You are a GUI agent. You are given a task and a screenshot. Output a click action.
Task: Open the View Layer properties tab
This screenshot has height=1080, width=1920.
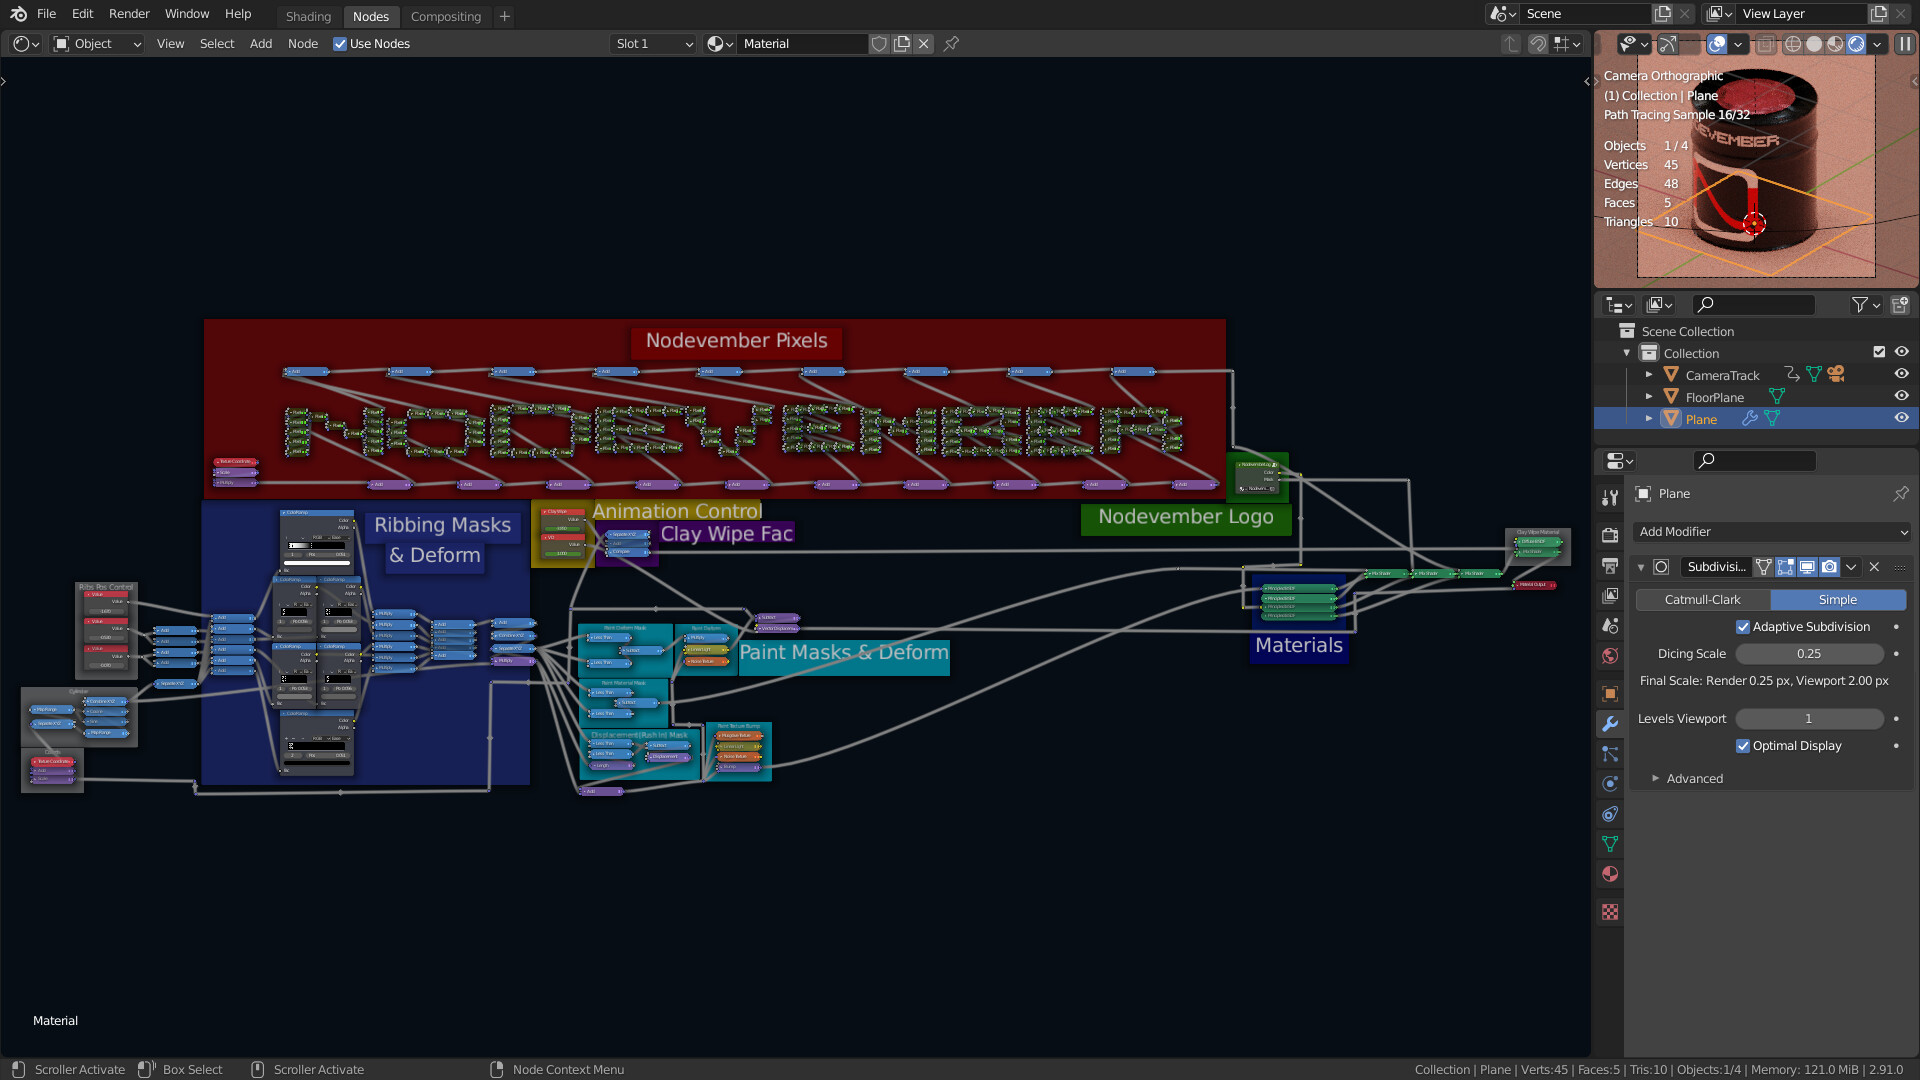(1610, 596)
